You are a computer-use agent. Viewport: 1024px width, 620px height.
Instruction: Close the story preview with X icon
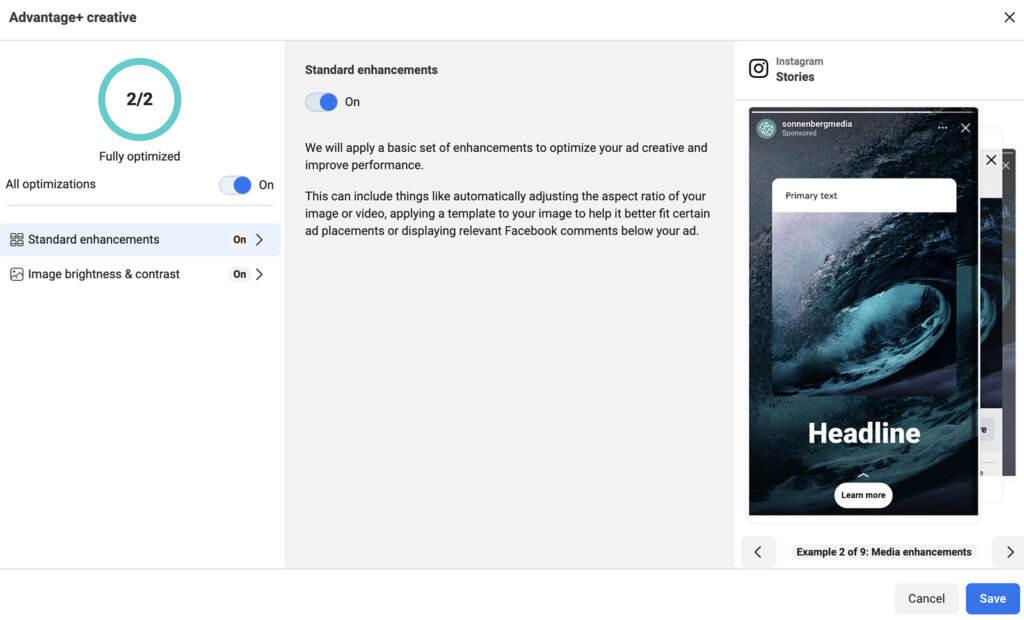pyautogui.click(x=965, y=128)
